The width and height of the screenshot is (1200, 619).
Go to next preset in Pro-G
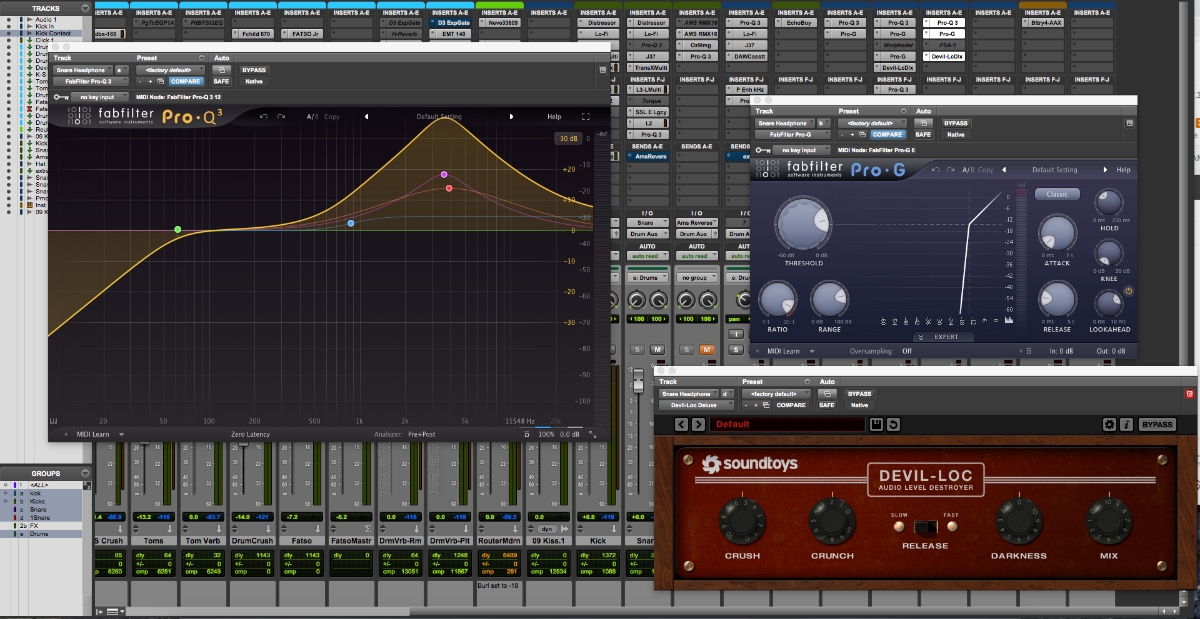coord(1107,170)
